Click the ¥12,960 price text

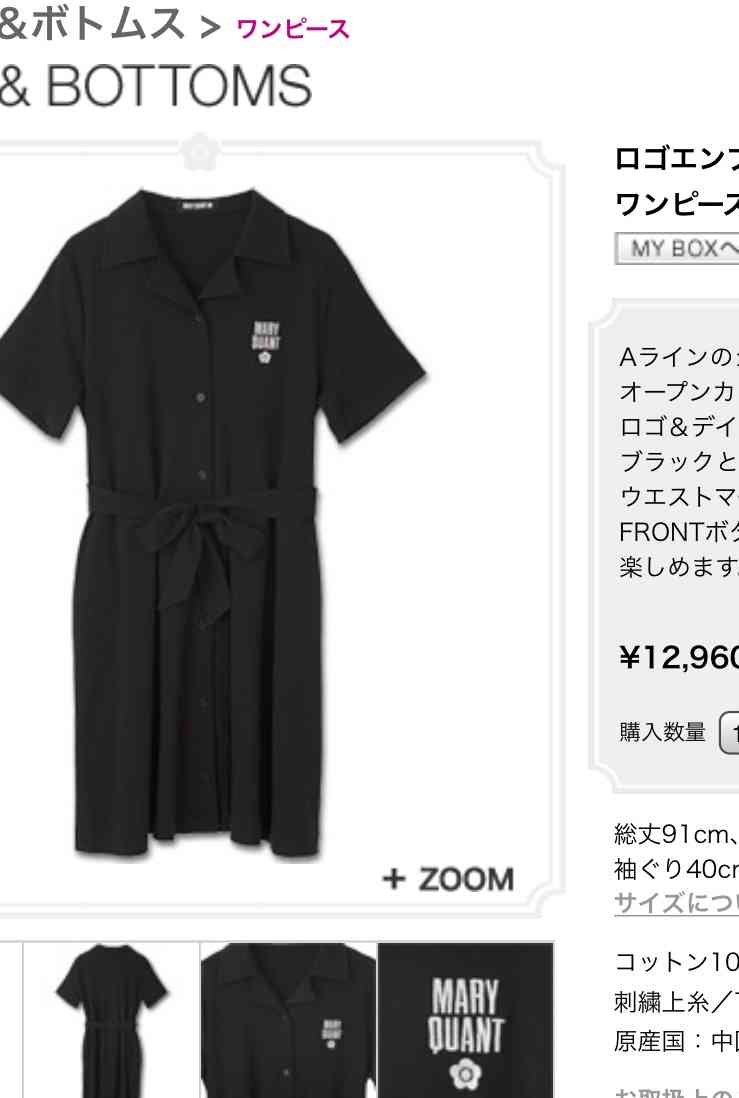(678, 657)
